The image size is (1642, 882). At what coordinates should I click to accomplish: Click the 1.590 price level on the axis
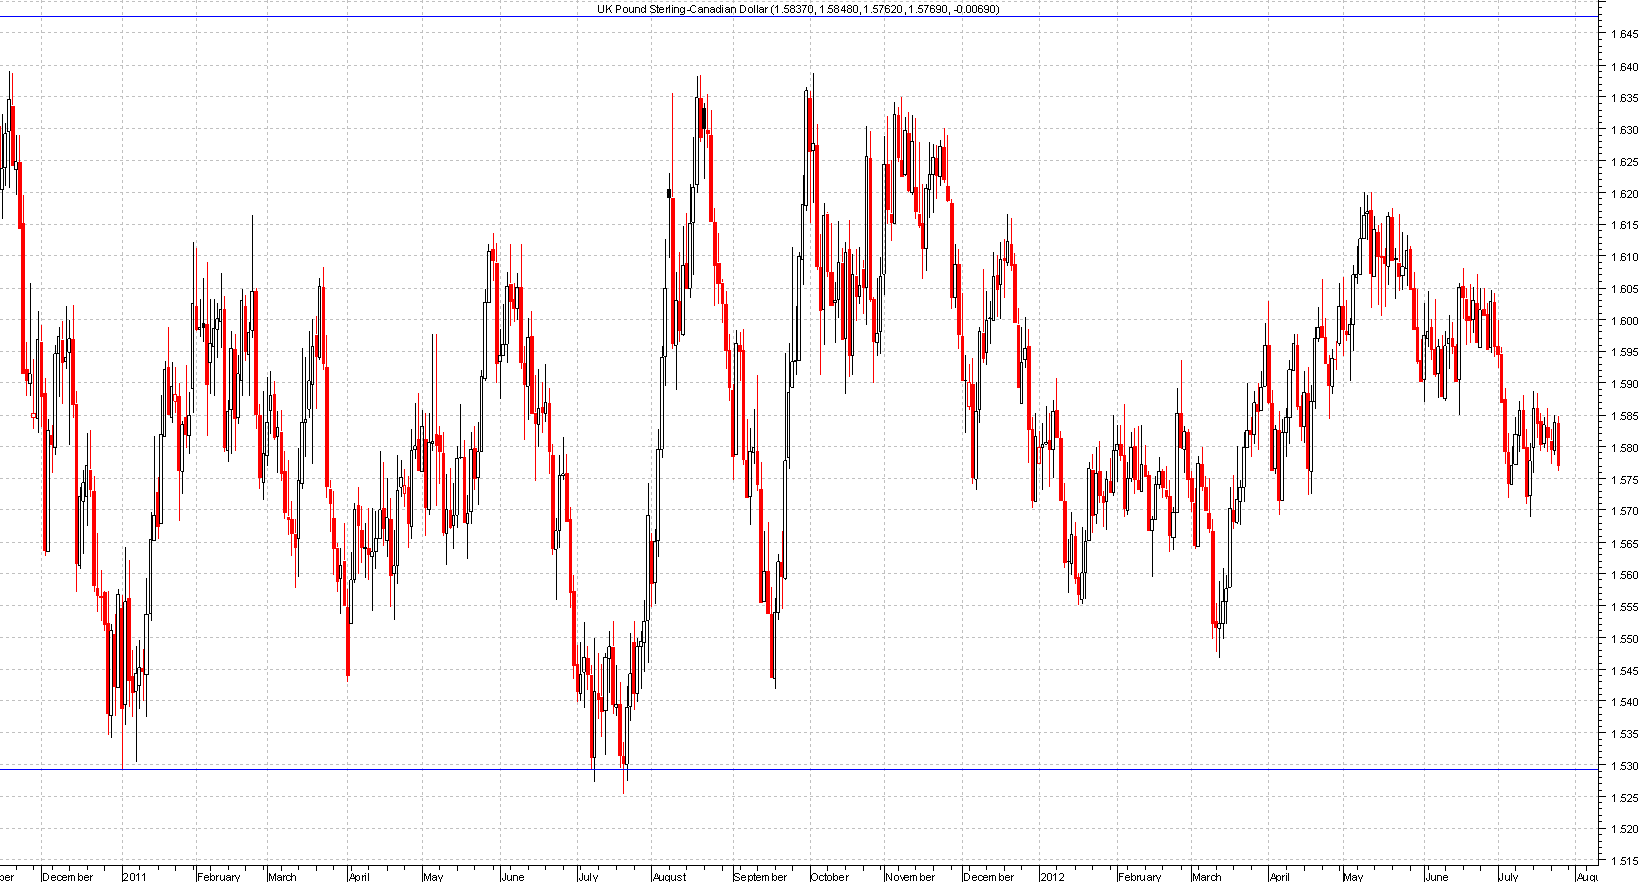point(1624,384)
